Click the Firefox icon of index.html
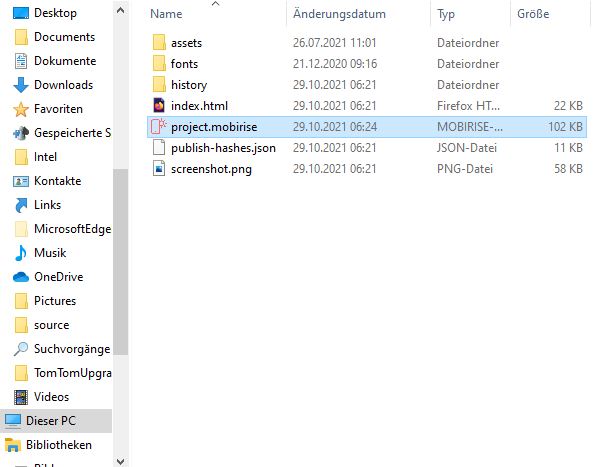 (x=159, y=106)
